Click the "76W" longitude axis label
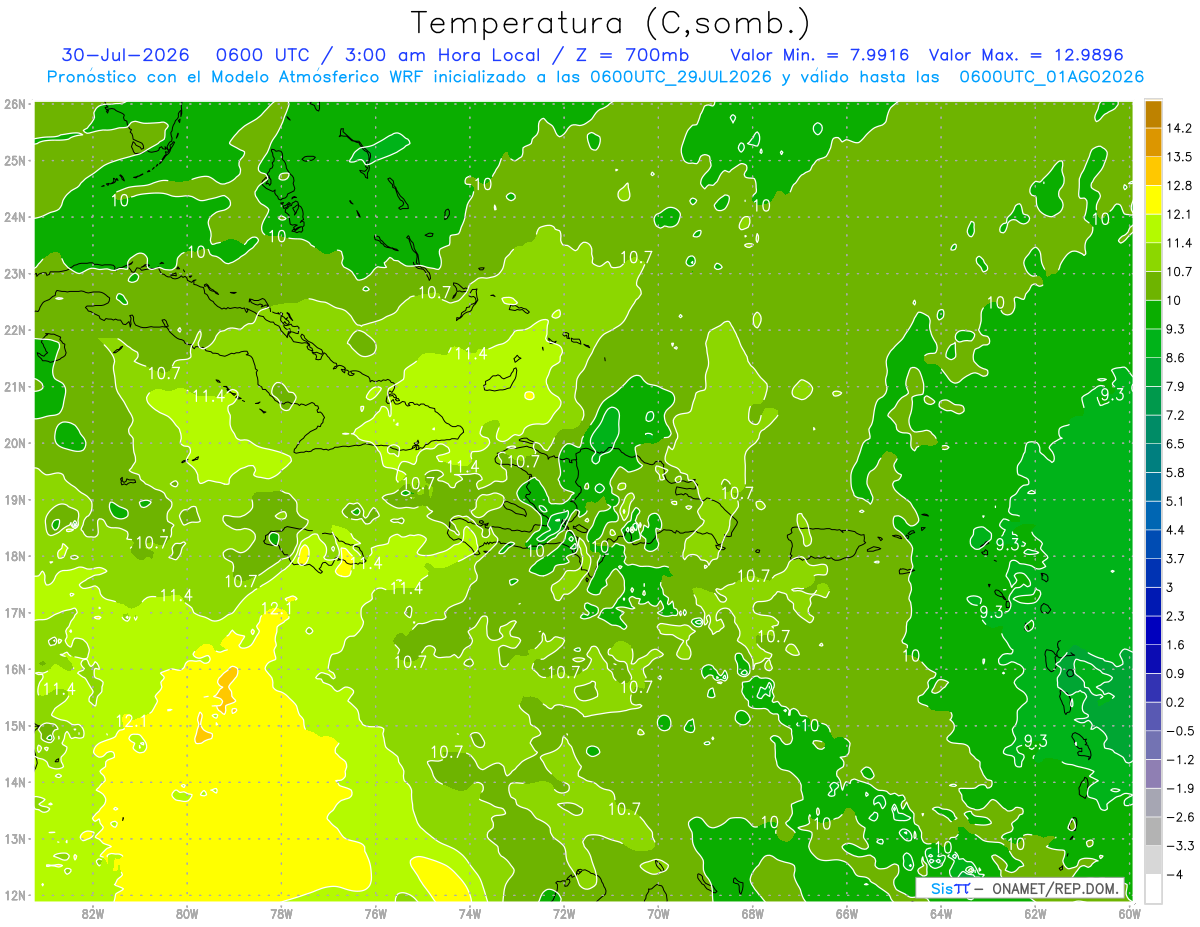1200x927 pixels. point(375,913)
